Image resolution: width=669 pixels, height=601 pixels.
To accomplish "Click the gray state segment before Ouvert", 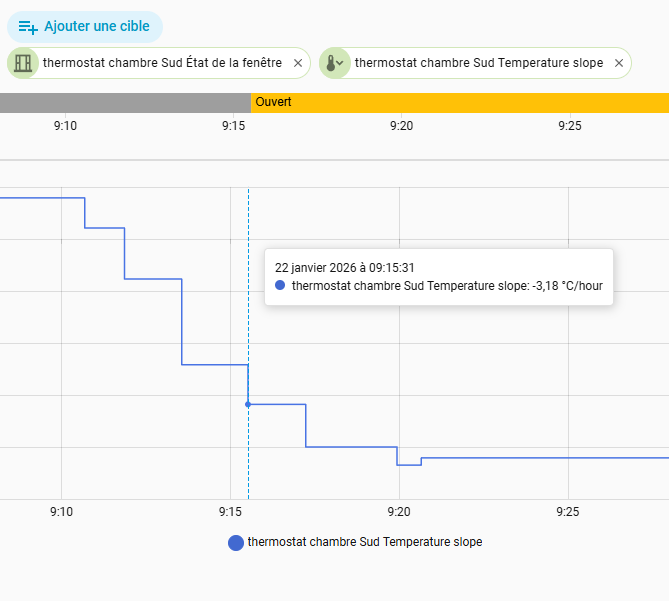I will tap(125, 102).
